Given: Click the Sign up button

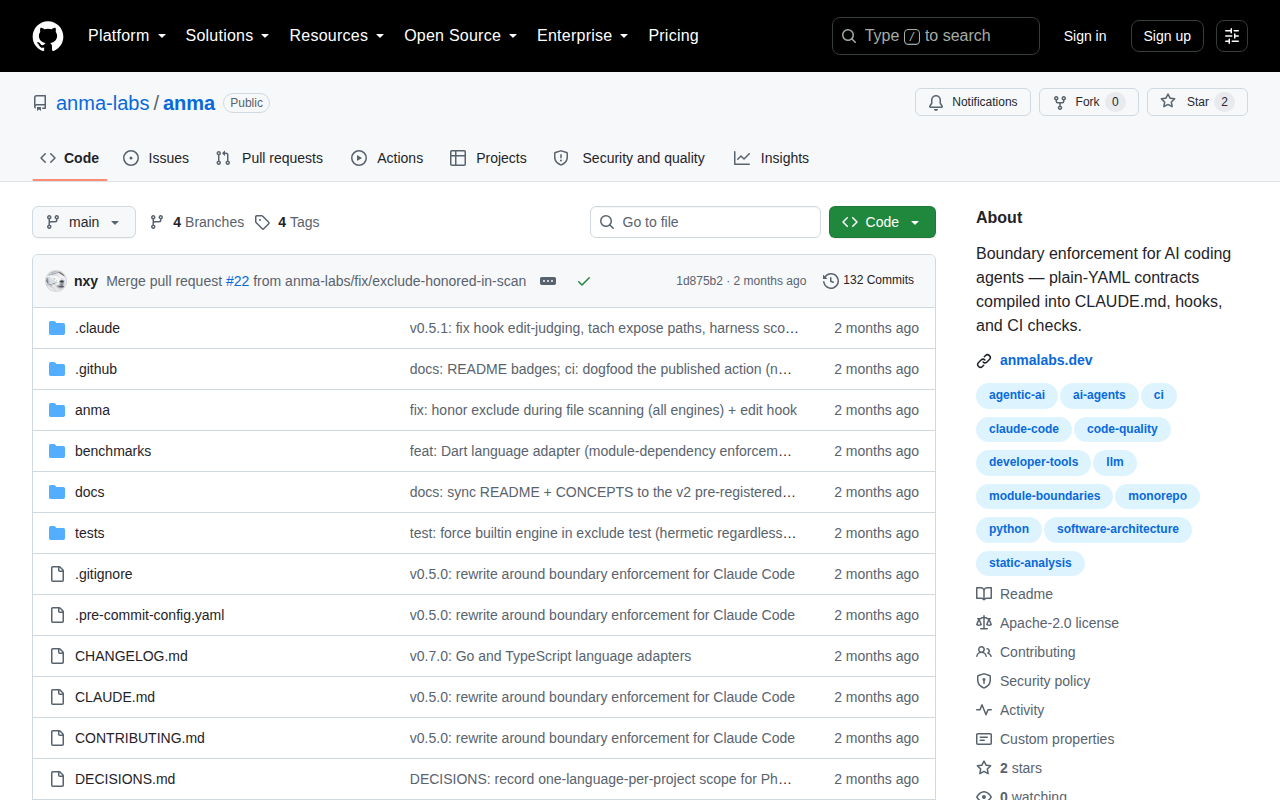Looking at the screenshot, I should [1167, 36].
